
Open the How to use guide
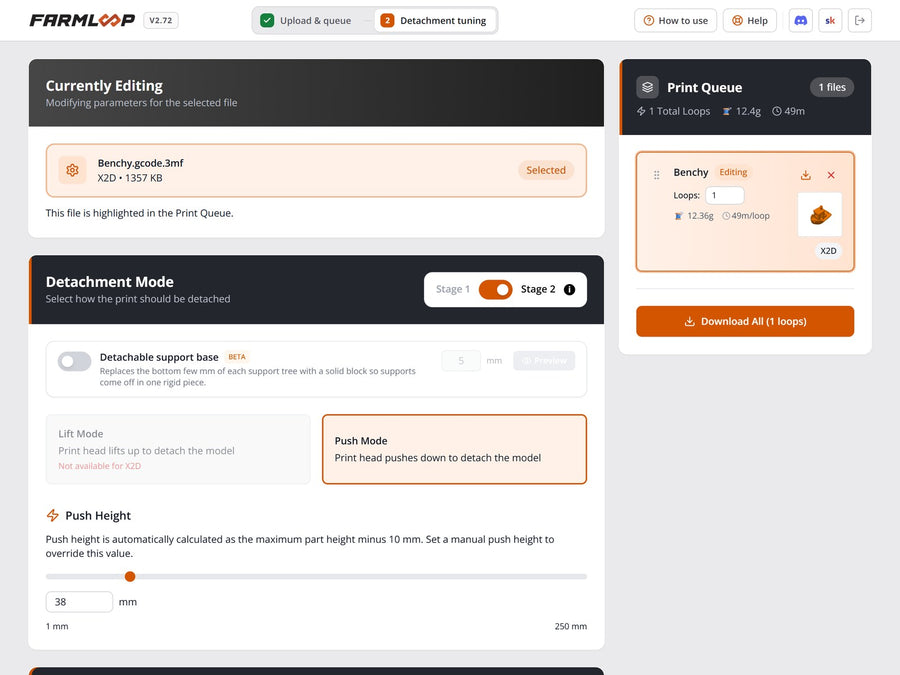click(676, 21)
